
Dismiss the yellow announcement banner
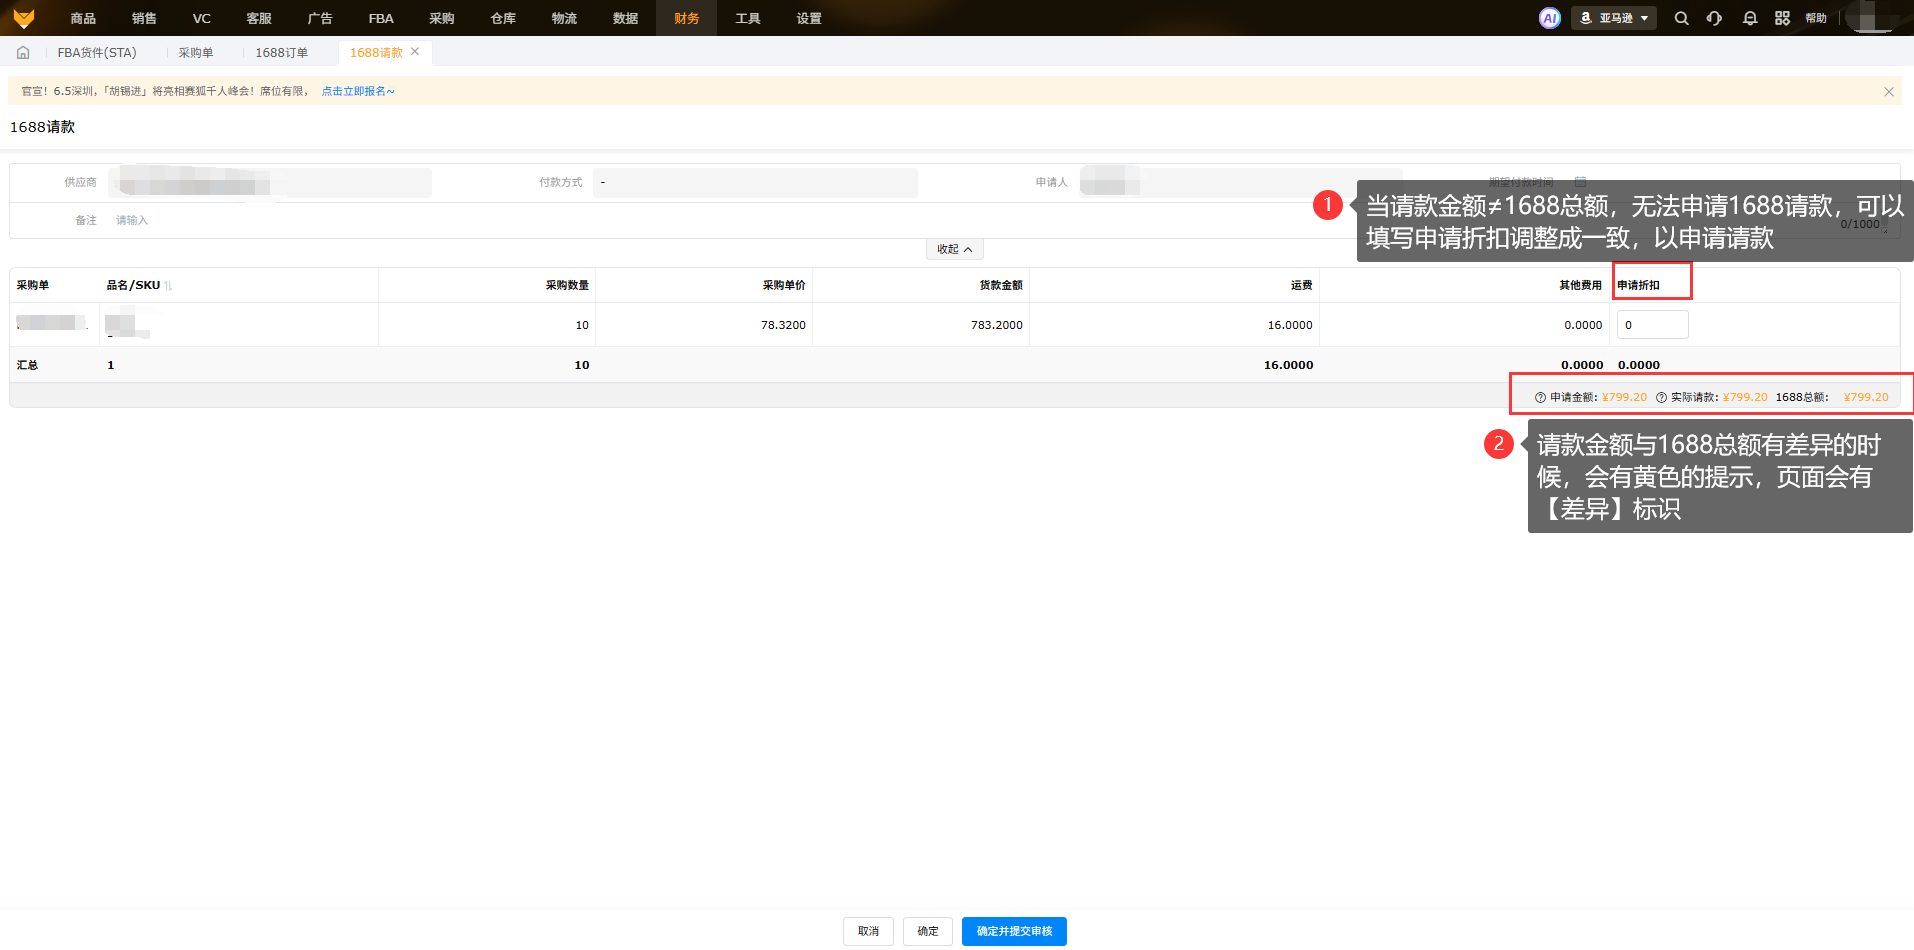click(x=1888, y=91)
